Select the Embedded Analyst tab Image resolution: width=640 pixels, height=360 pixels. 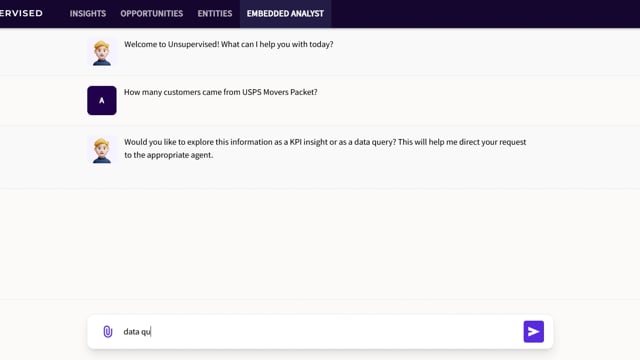pyautogui.click(x=285, y=13)
